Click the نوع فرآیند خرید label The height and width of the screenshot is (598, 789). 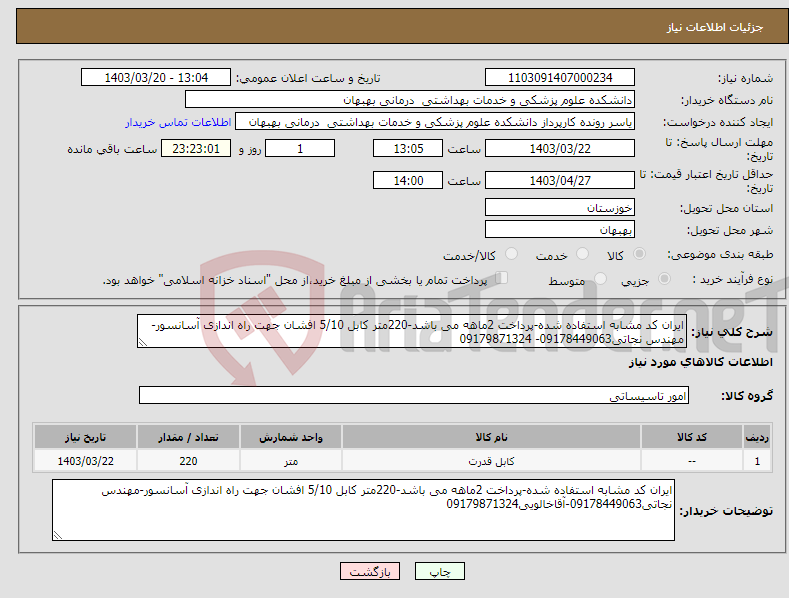(x=732, y=279)
